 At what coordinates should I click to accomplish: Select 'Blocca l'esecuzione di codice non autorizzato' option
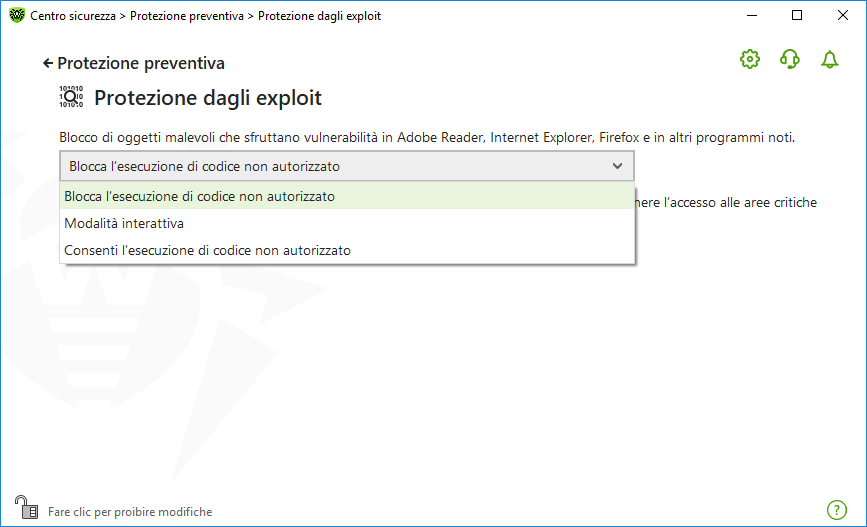(x=200, y=196)
